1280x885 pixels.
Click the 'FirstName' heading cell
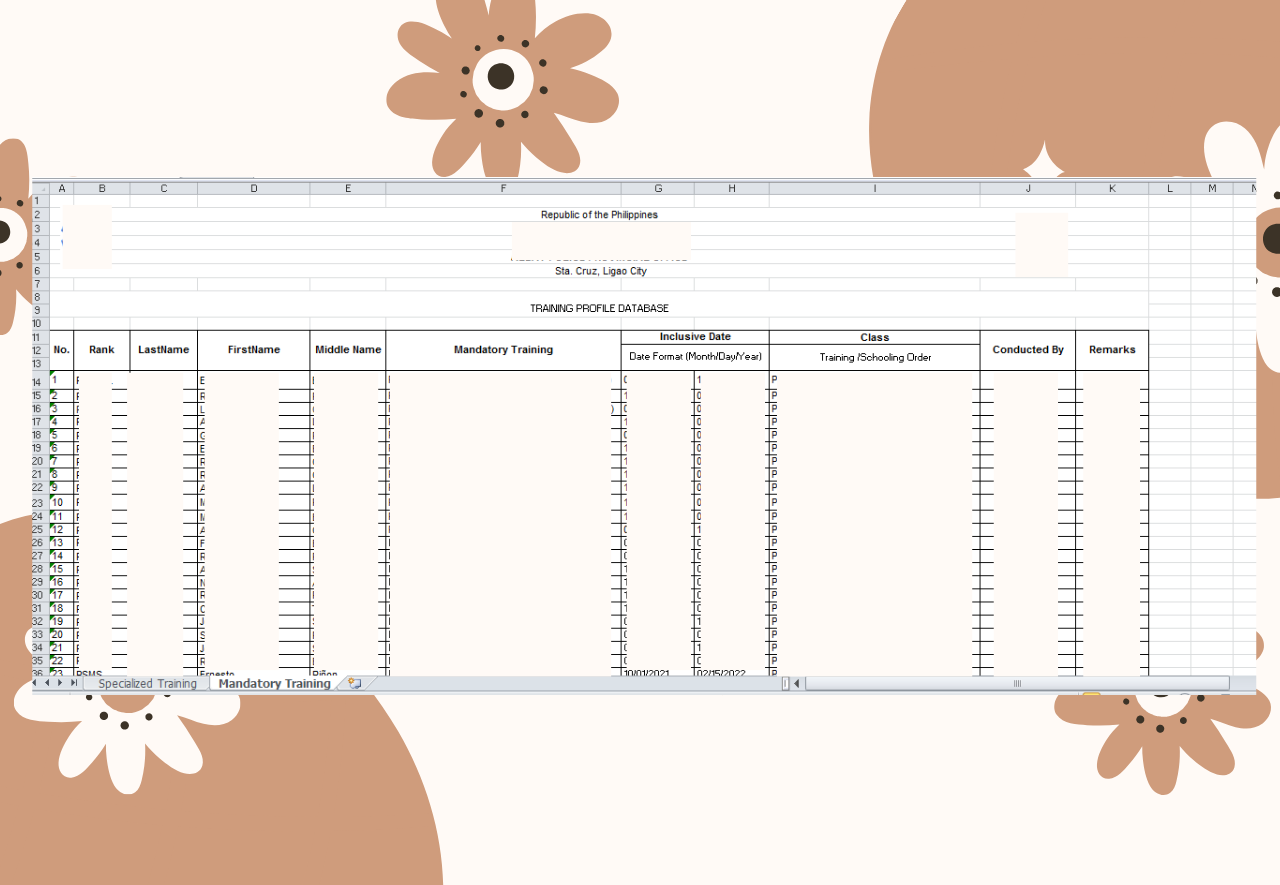click(x=254, y=350)
